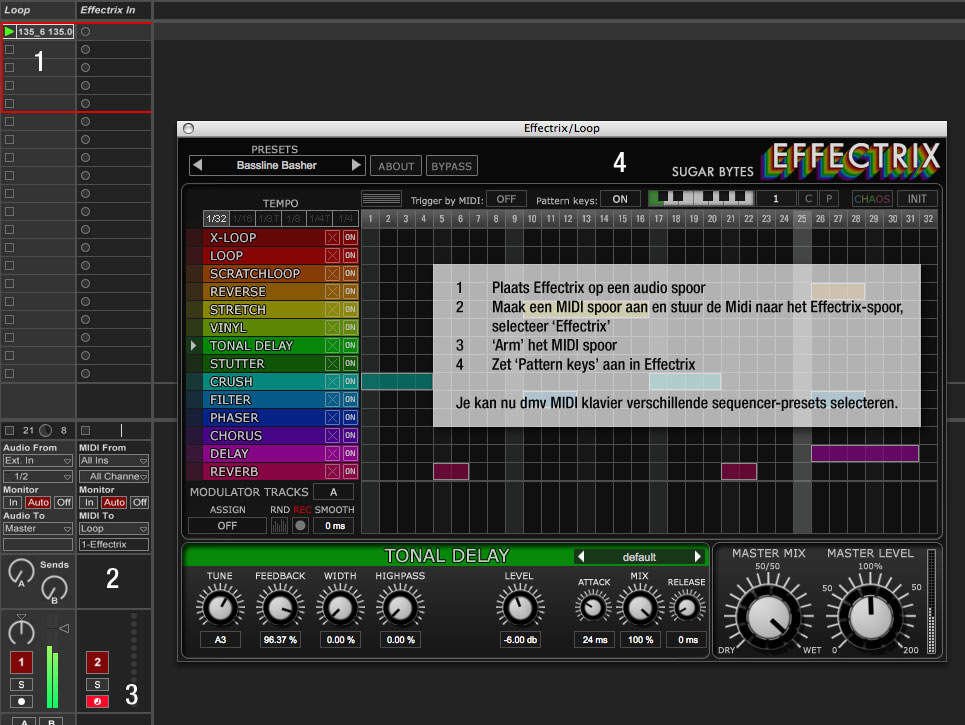Viewport: 965px width, 725px height.
Task: Click the X icon on STRETCH track
Action: (332, 310)
